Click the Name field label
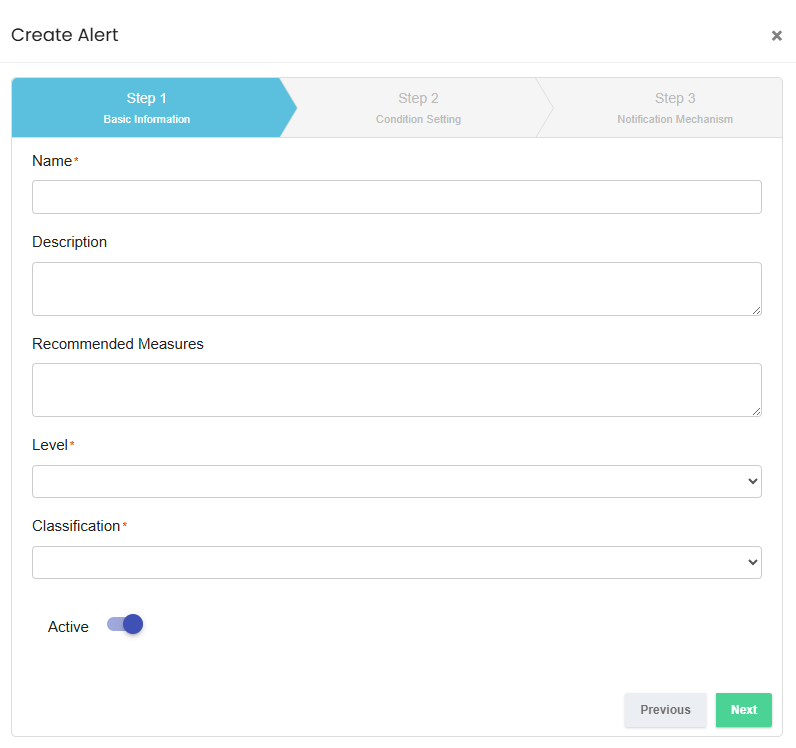 coord(52,161)
